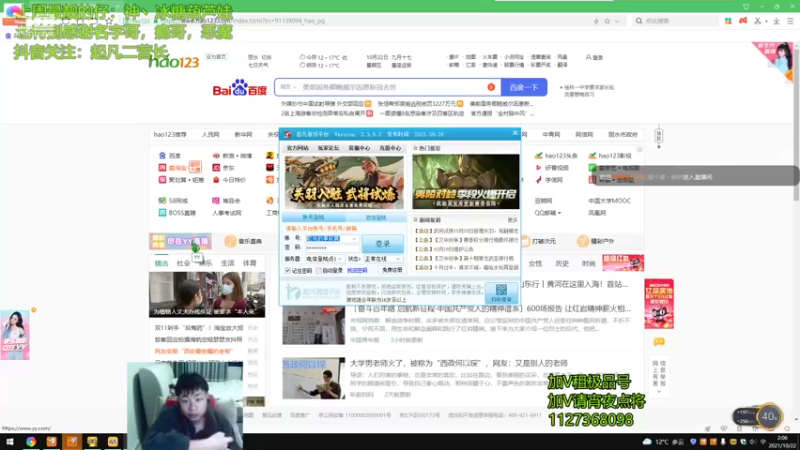Viewport: 800px width, 450px height.
Task: Toggle the 记住密码 checkbox
Action: [288, 270]
